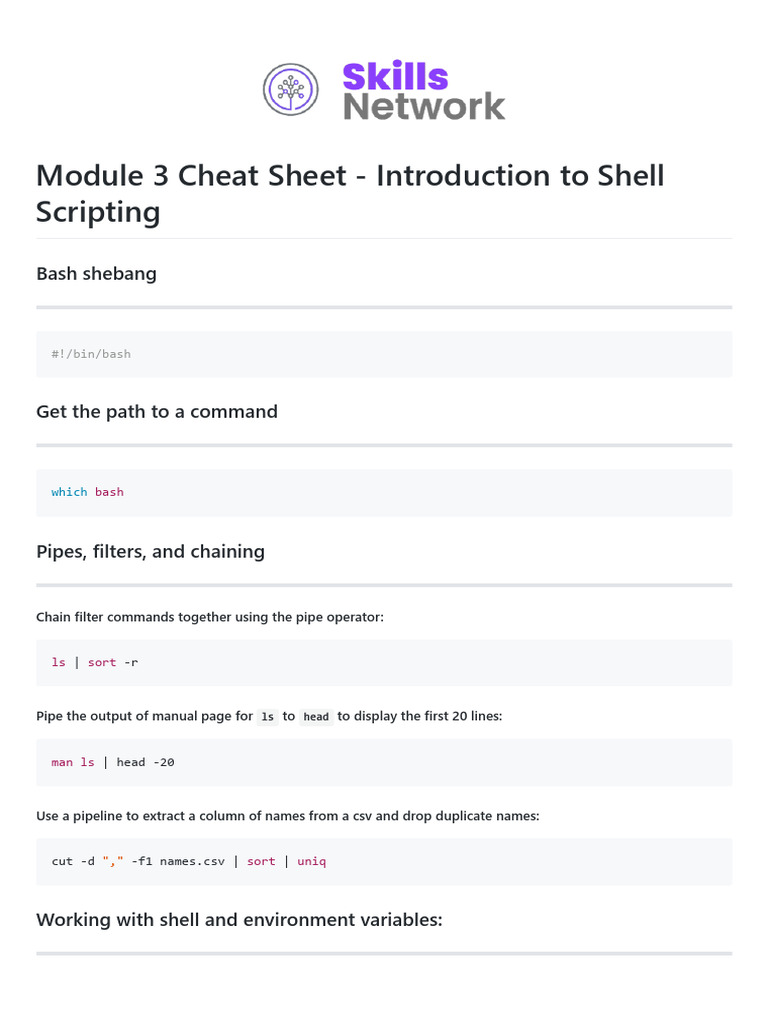Viewport: 768px width, 1024px height.
Task: Click the "Chain filter commands together" sentence
Action: (210, 617)
